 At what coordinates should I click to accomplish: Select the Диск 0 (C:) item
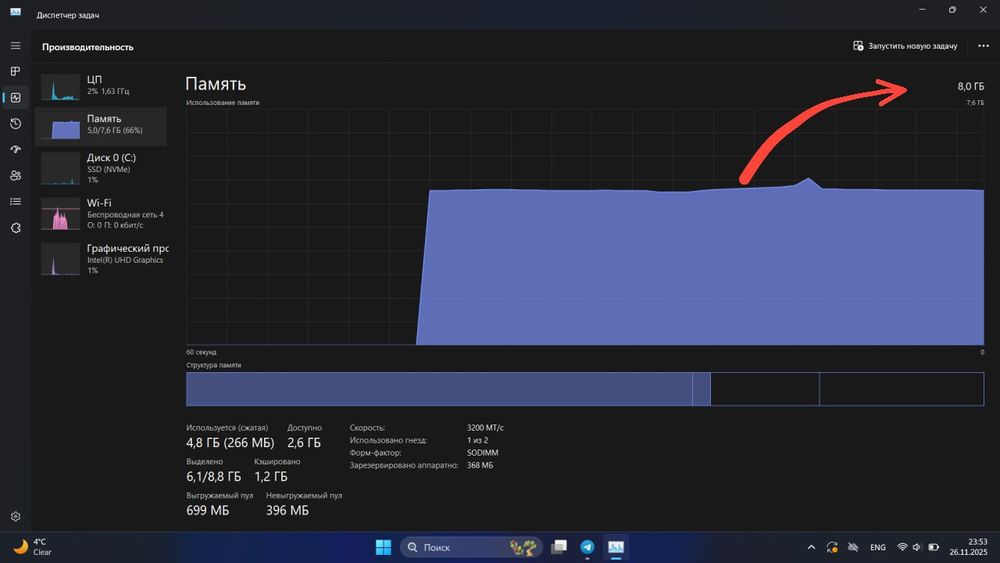tap(101, 168)
